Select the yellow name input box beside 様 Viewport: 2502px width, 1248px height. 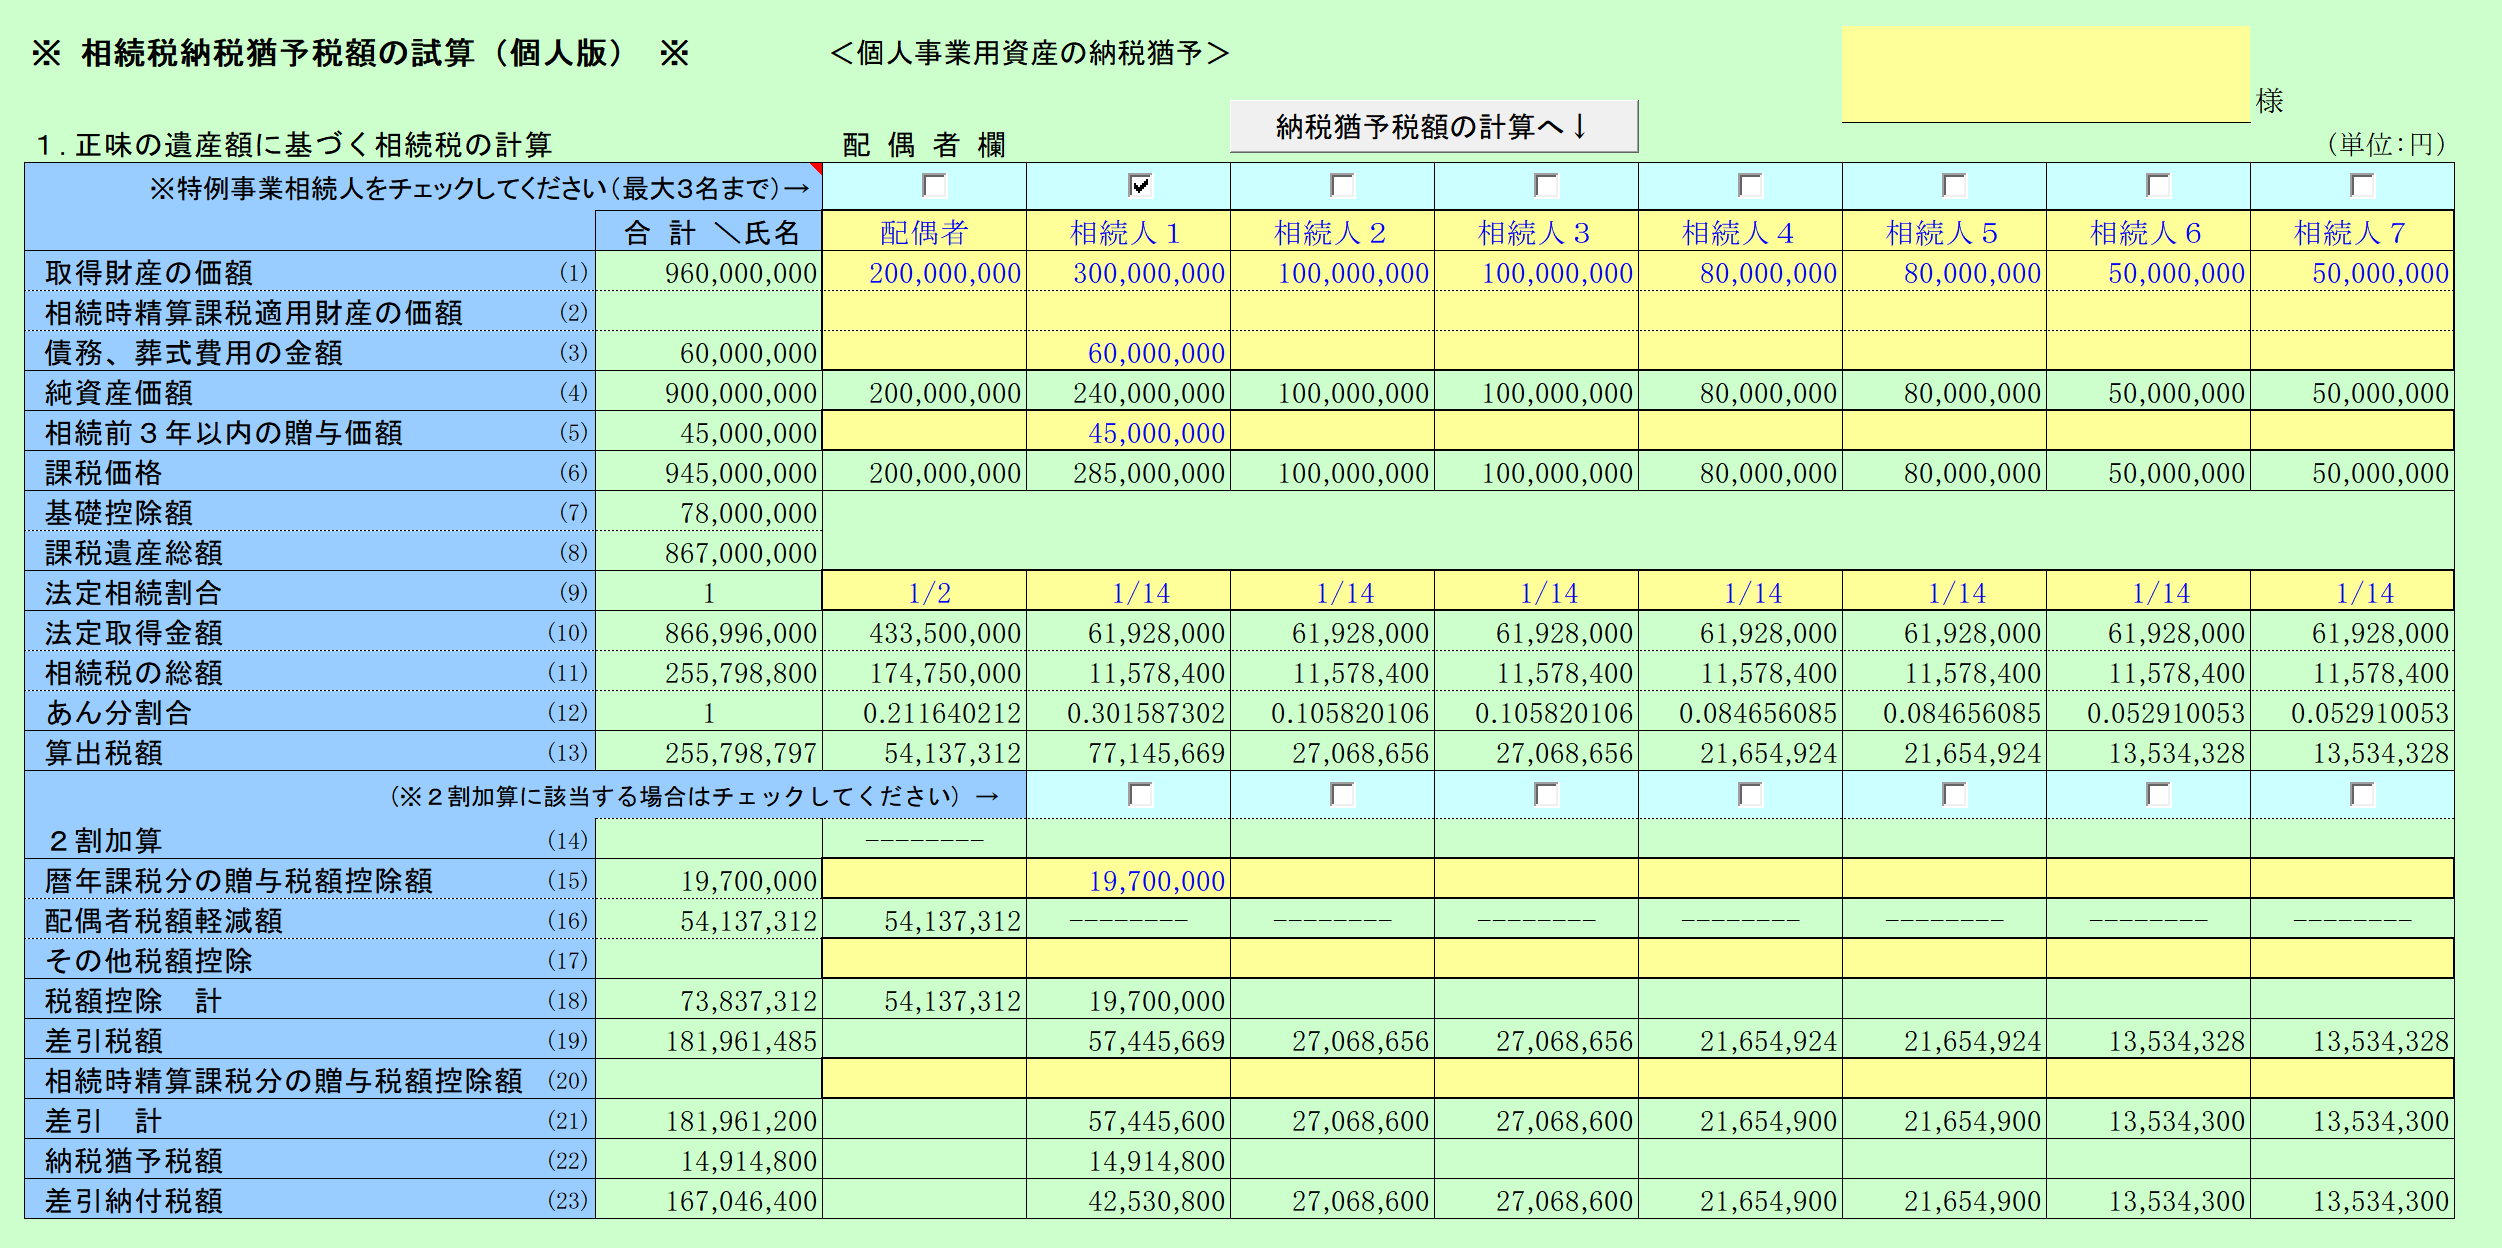click(2046, 74)
